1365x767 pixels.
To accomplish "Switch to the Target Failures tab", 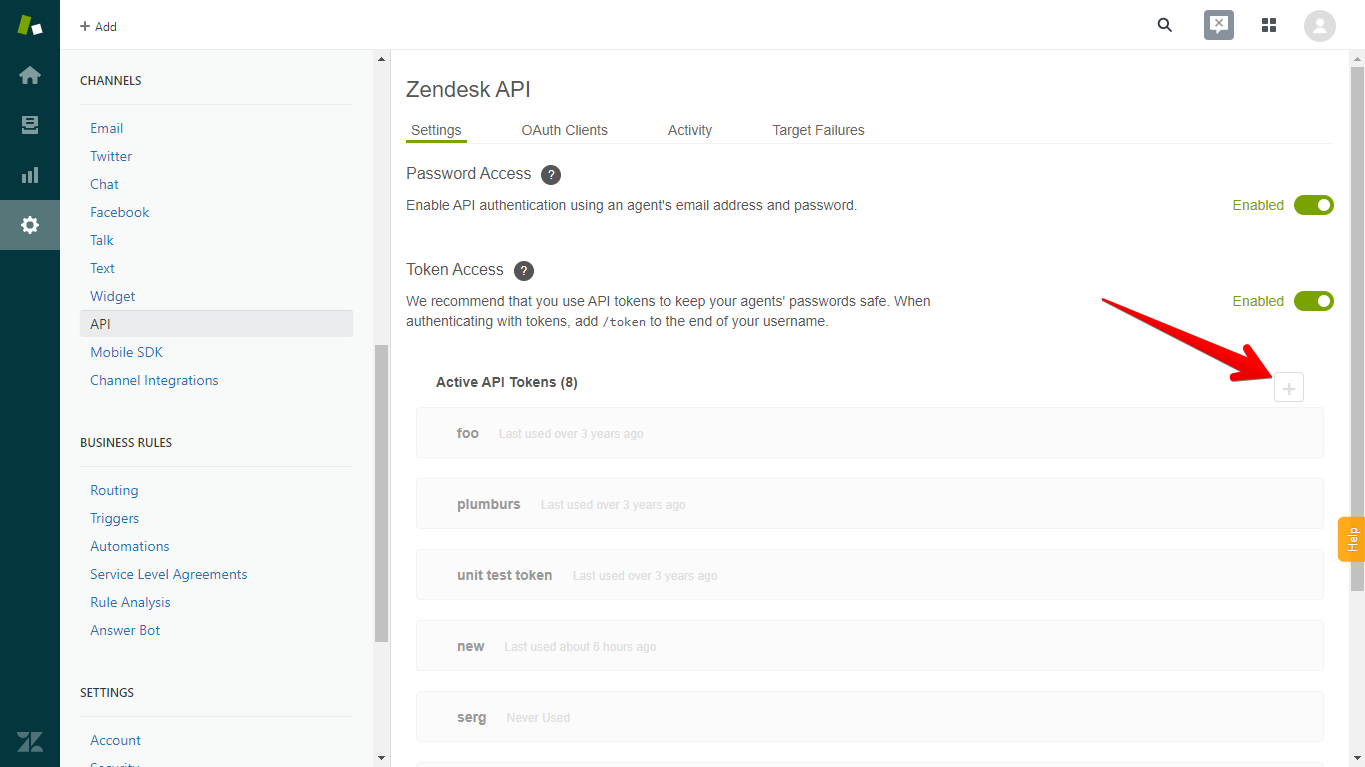I will (x=818, y=130).
